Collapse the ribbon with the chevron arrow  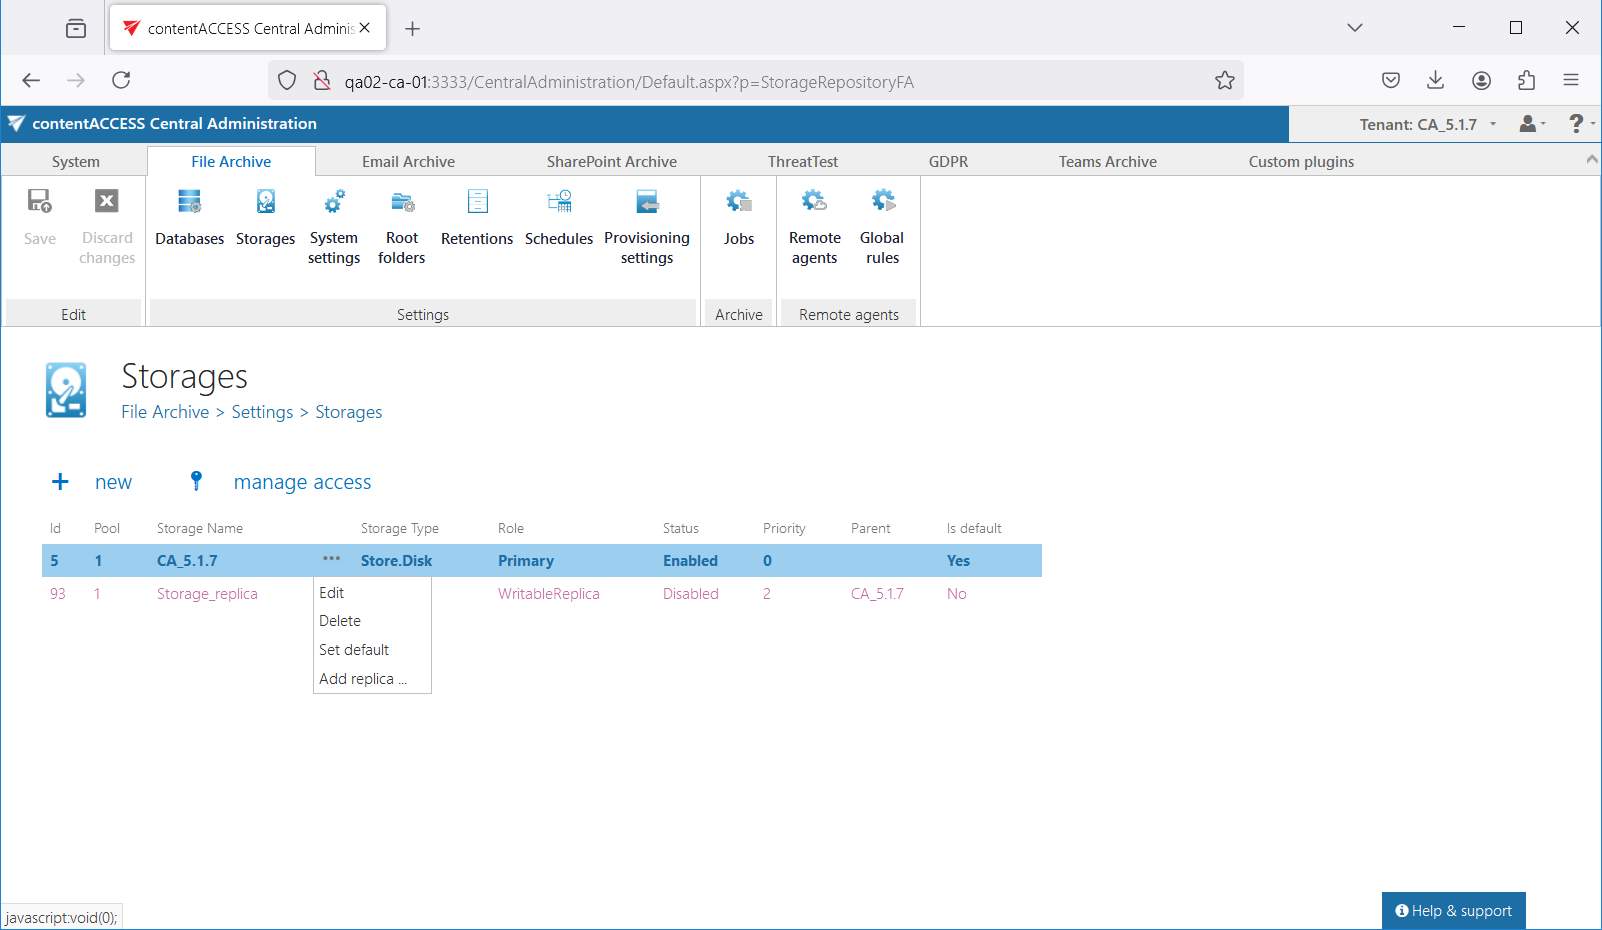(x=1591, y=160)
